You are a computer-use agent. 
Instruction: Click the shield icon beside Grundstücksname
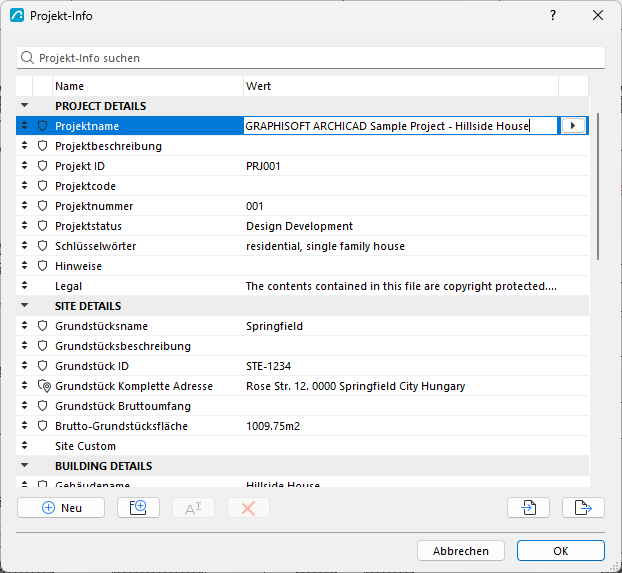click(x=42, y=326)
